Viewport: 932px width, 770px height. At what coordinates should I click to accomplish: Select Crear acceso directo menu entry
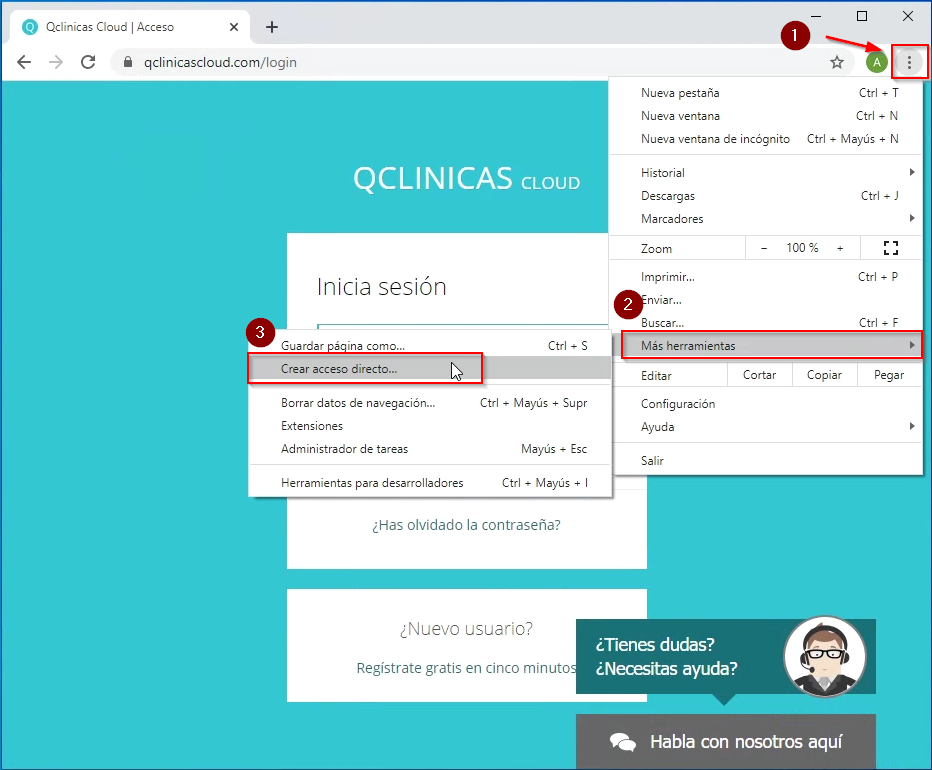[x=339, y=369]
